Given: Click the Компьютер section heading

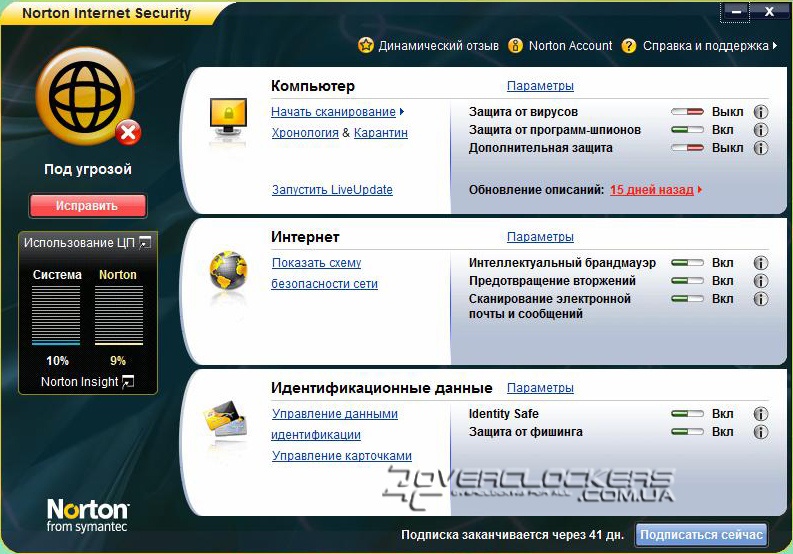Looking at the screenshot, I should (313, 86).
